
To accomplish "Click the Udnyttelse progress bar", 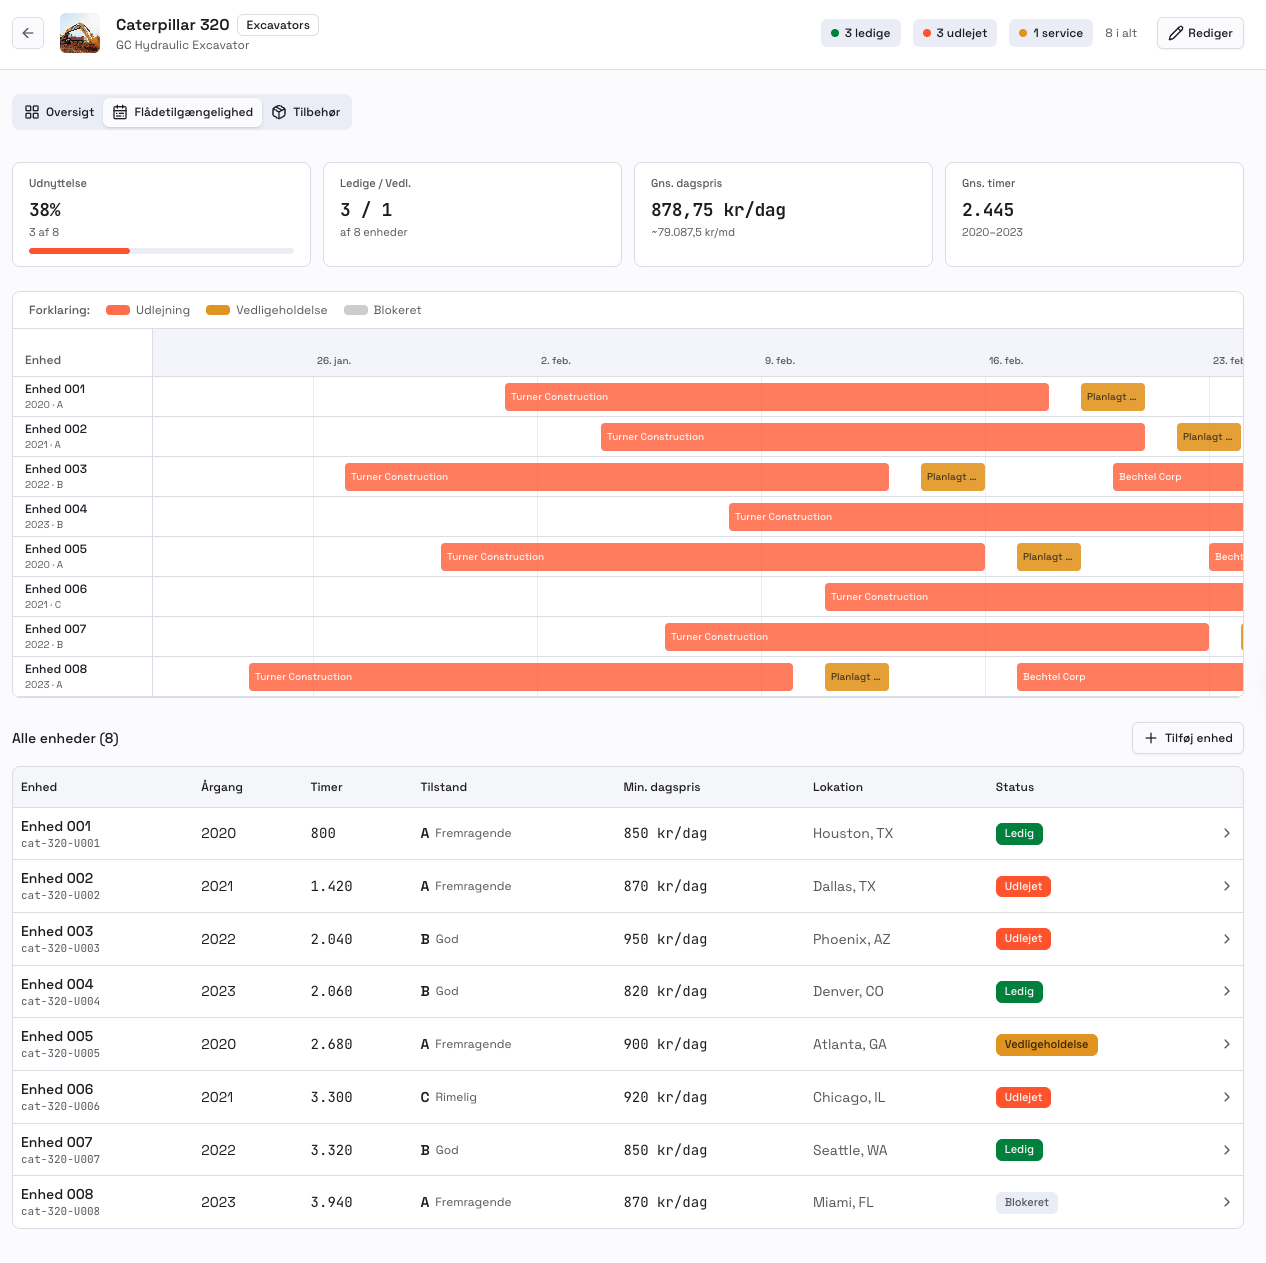I will coord(161,251).
